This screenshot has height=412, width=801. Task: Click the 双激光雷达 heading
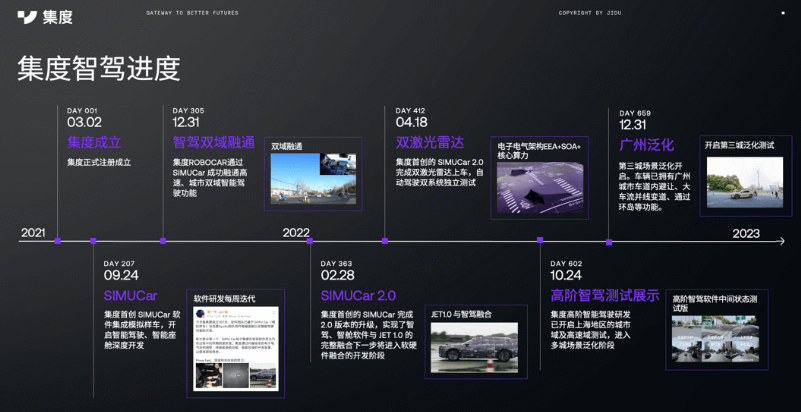[429, 143]
